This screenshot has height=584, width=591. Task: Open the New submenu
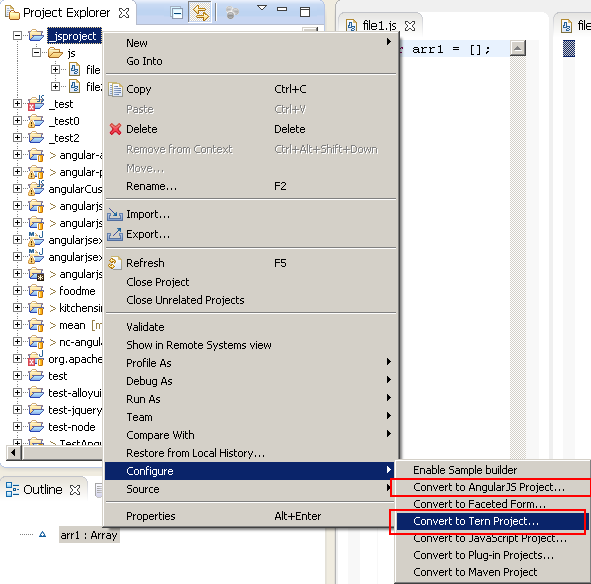click(250, 43)
